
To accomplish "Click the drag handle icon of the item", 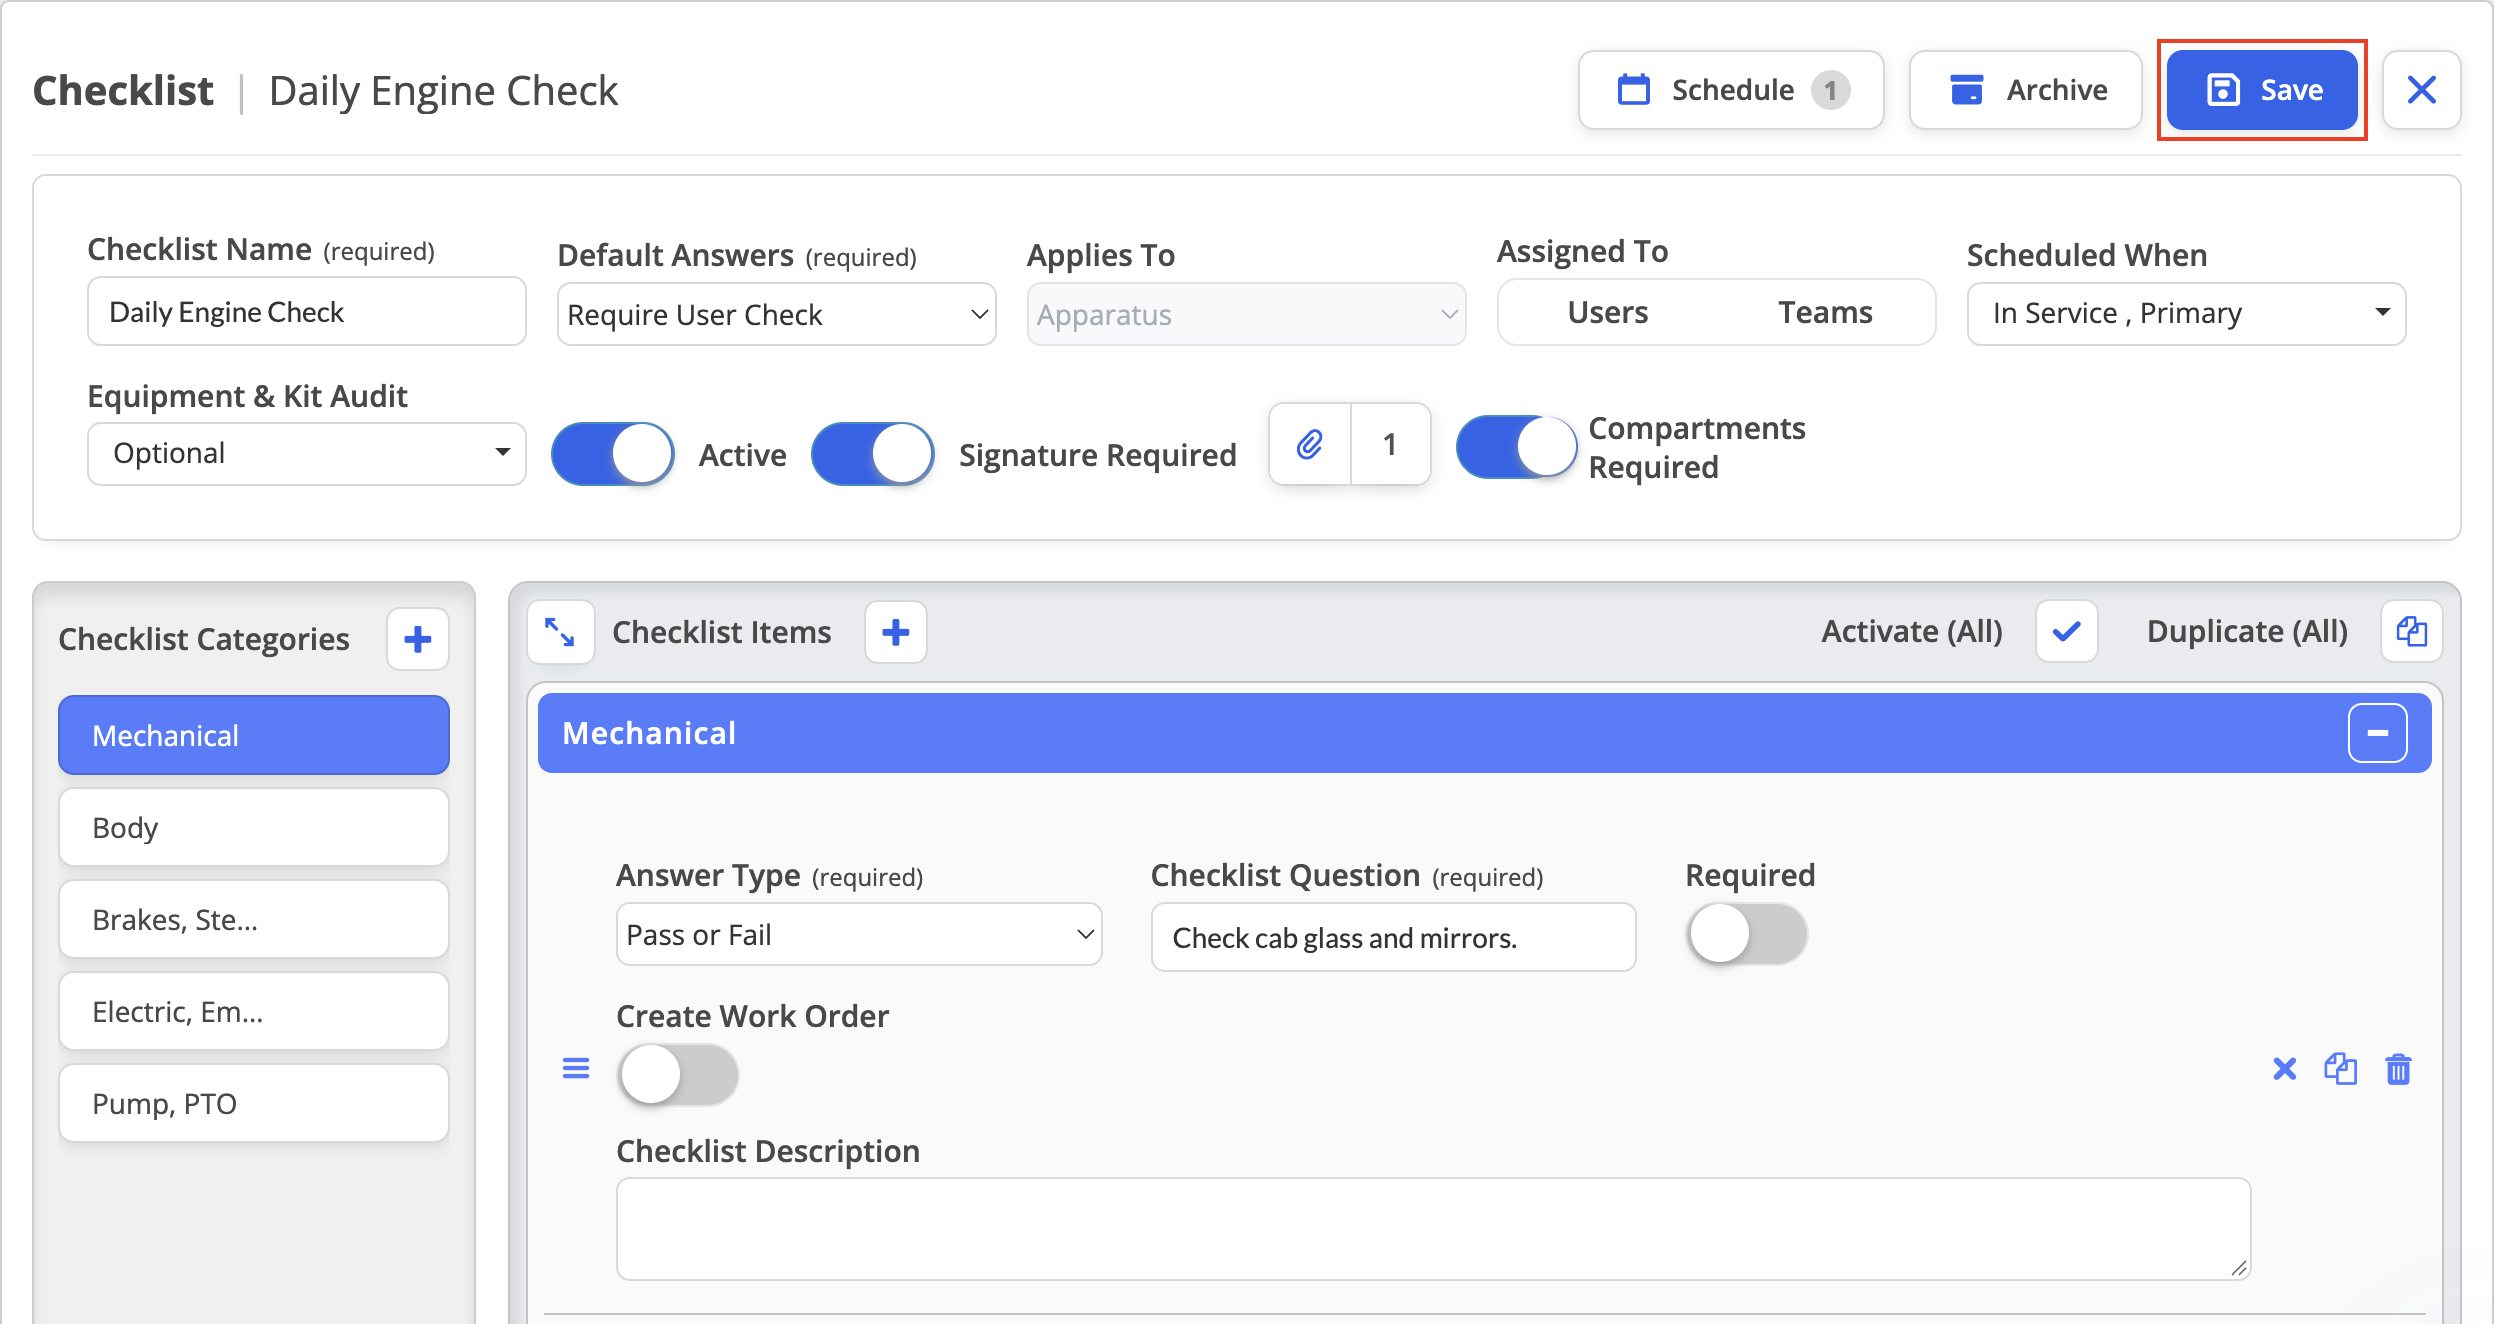I will 576,1069.
